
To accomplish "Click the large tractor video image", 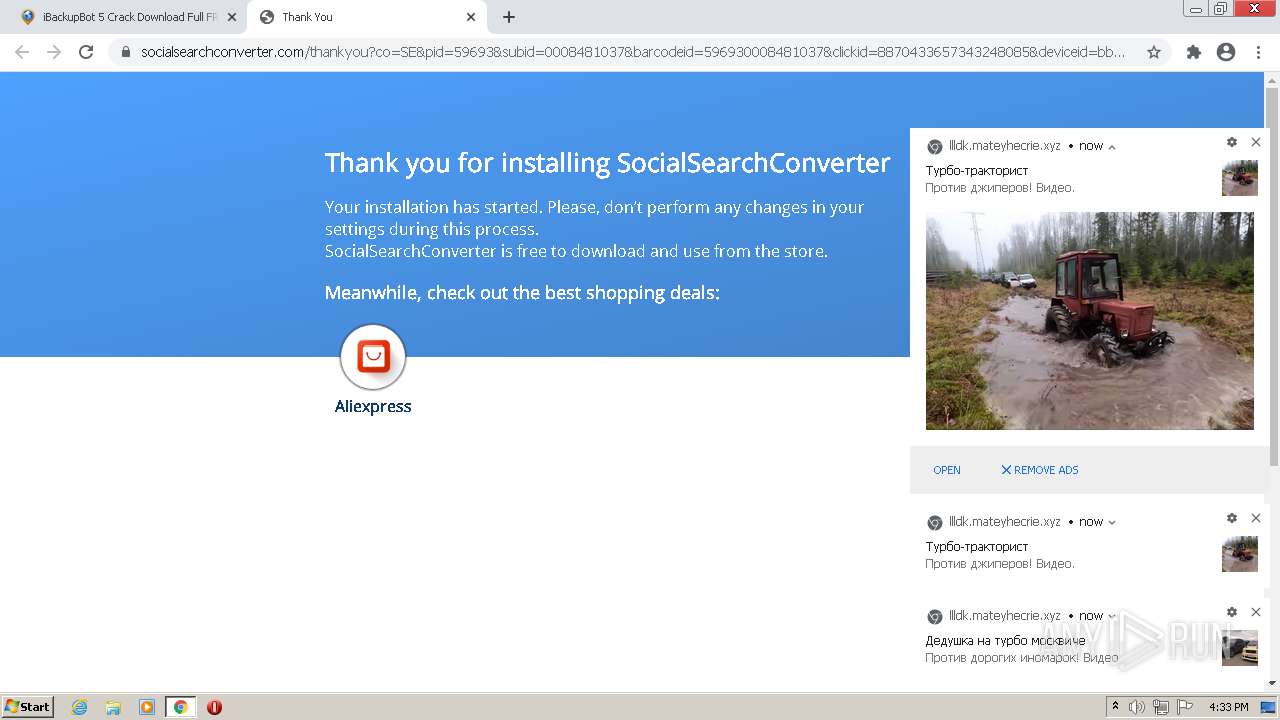I will (x=1090, y=321).
